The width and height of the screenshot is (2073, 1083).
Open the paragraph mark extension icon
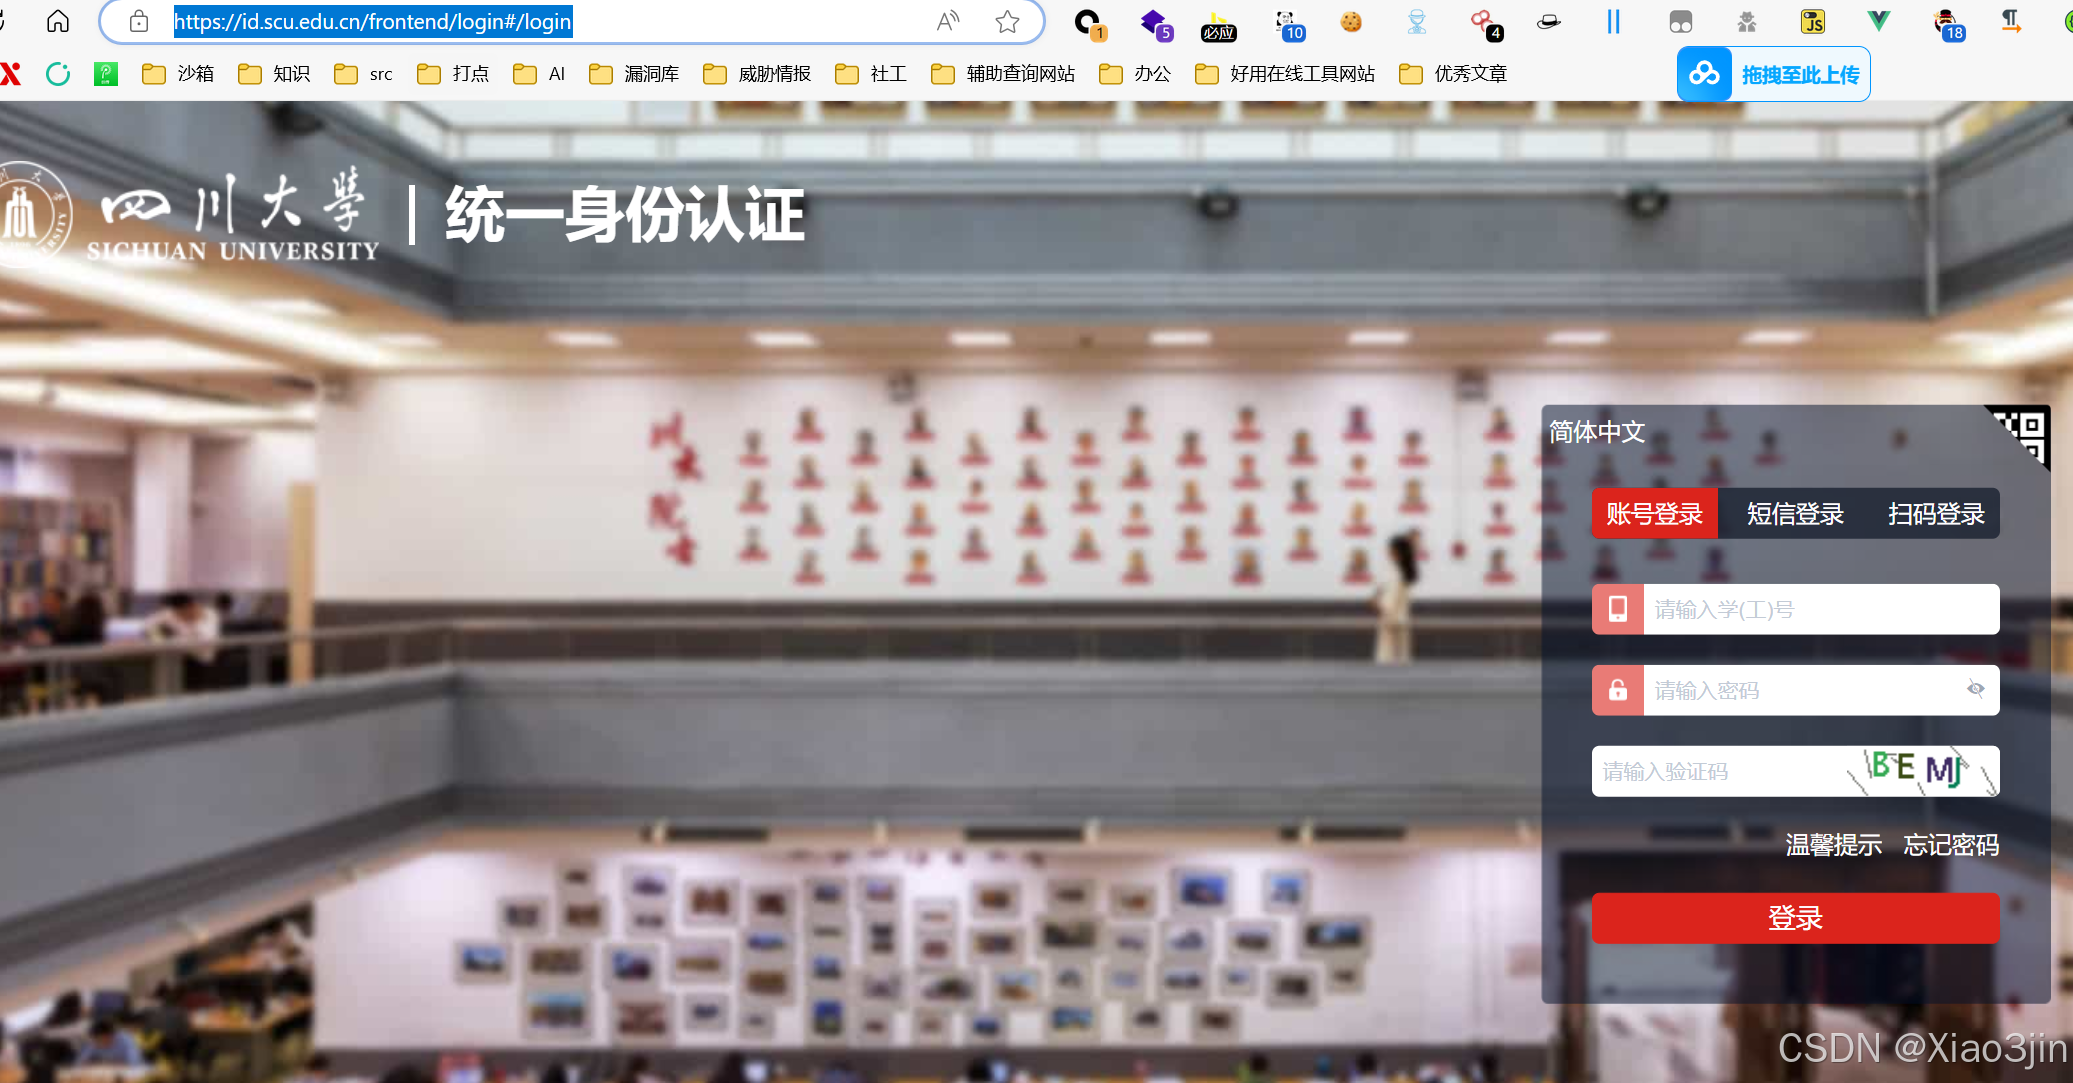tap(2011, 21)
